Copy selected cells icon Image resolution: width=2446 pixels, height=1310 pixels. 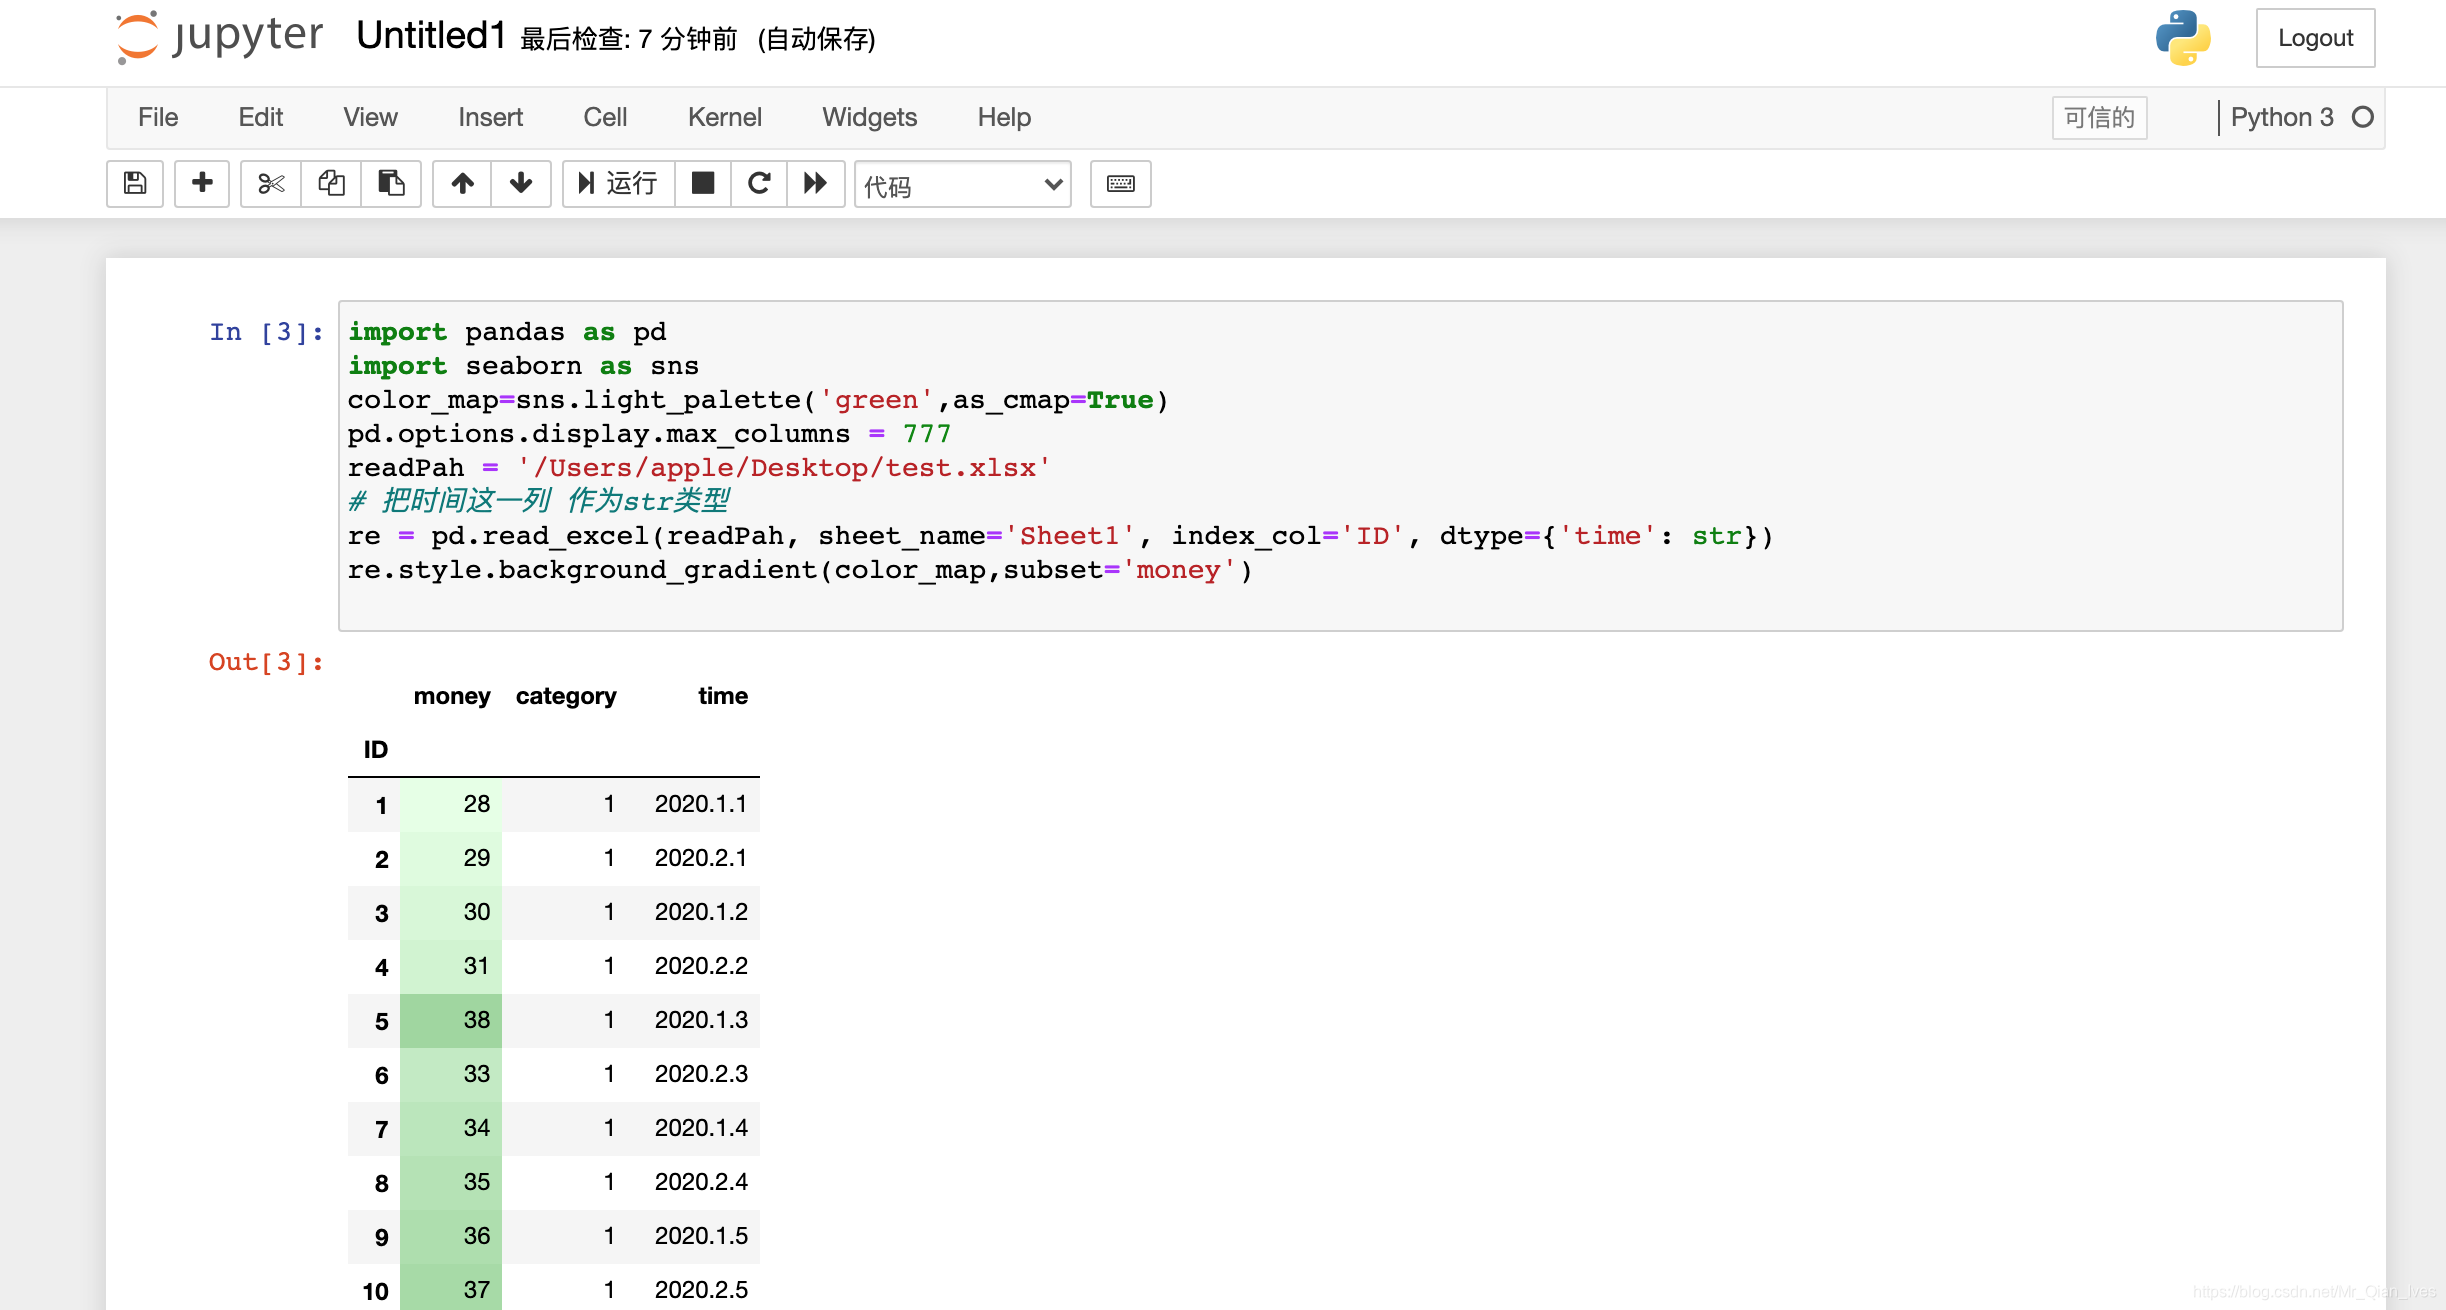tap(331, 184)
